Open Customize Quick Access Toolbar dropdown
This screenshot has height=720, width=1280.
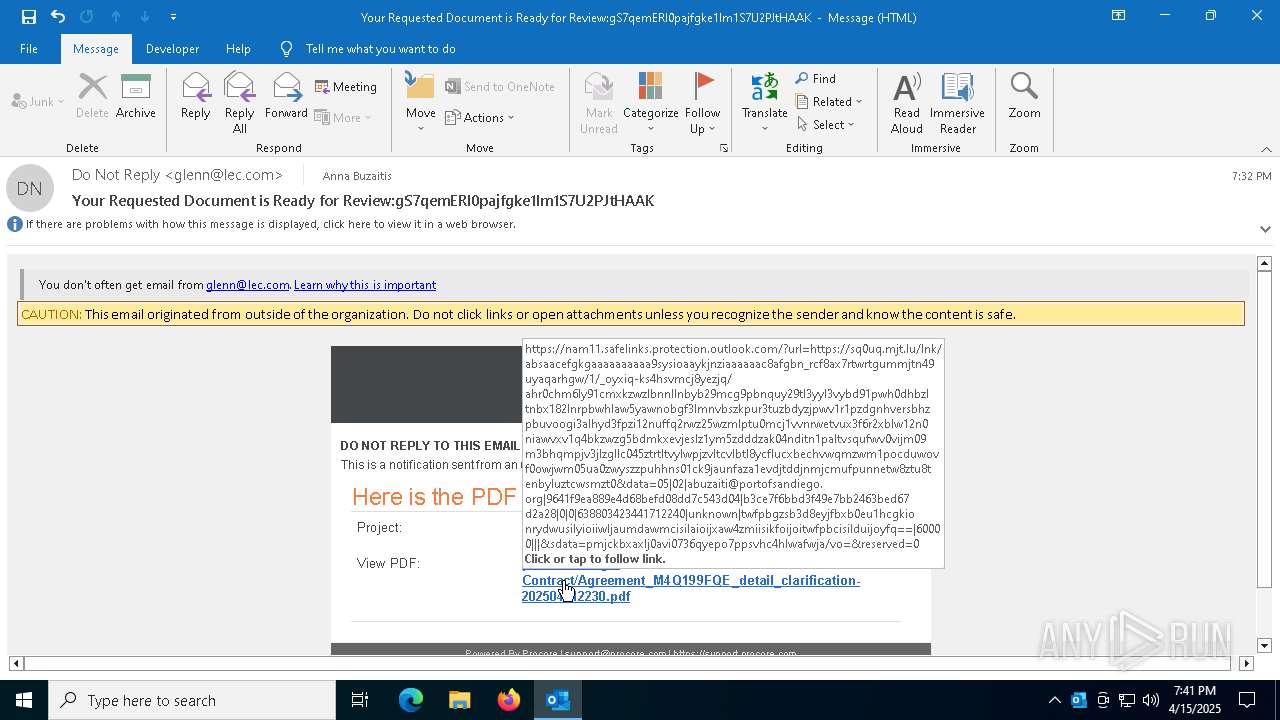[173, 17]
